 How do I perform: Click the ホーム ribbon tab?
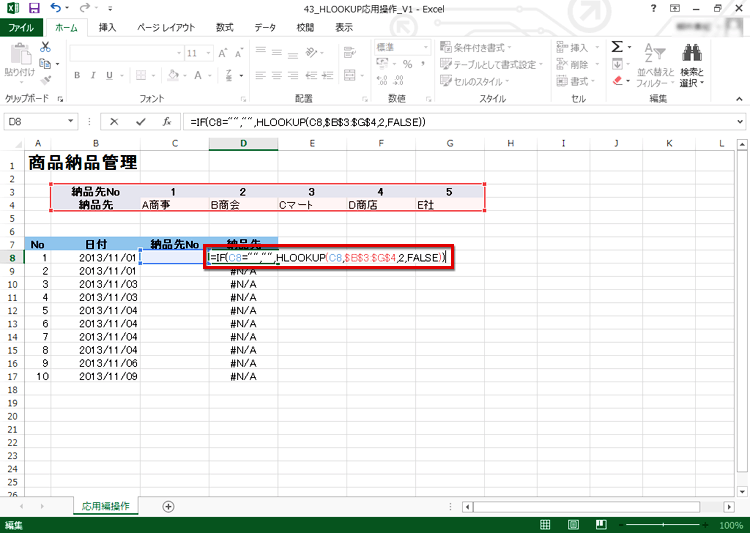point(66,28)
